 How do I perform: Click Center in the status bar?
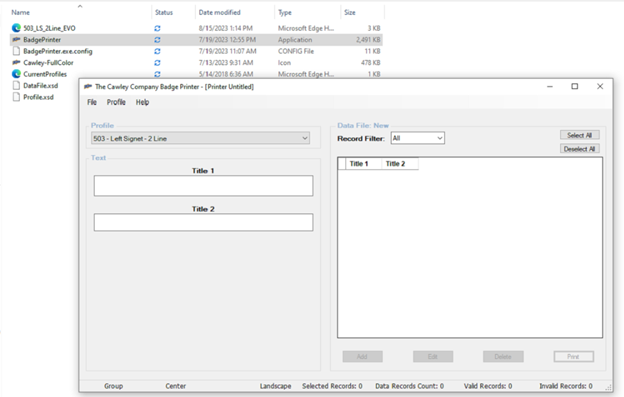point(176,386)
